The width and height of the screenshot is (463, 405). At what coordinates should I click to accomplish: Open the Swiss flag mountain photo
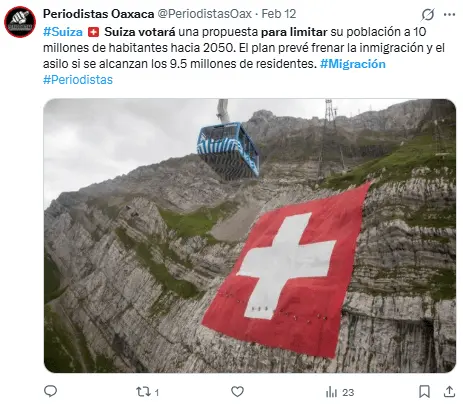pyautogui.click(x=250, y=236)
